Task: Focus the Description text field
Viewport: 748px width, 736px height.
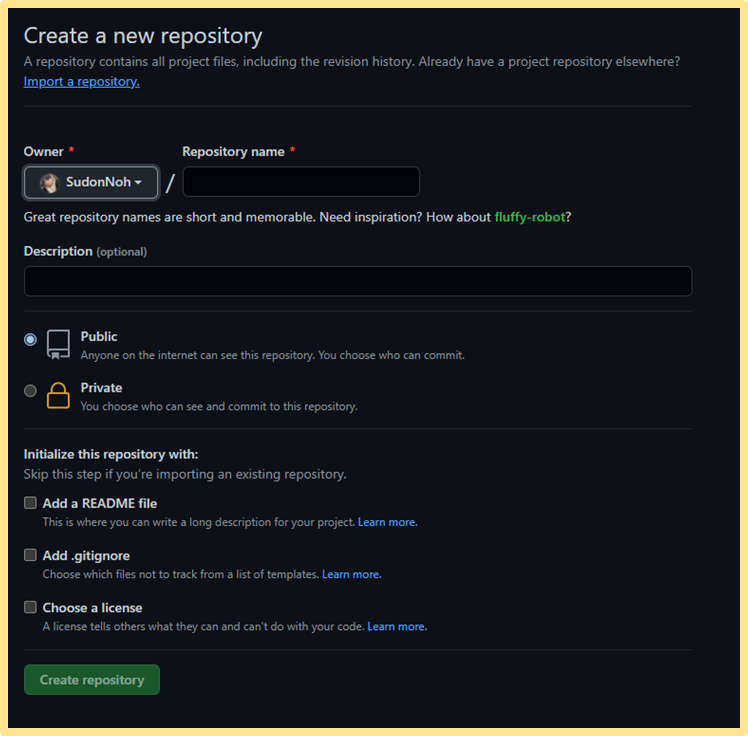Action: (358, 281)
